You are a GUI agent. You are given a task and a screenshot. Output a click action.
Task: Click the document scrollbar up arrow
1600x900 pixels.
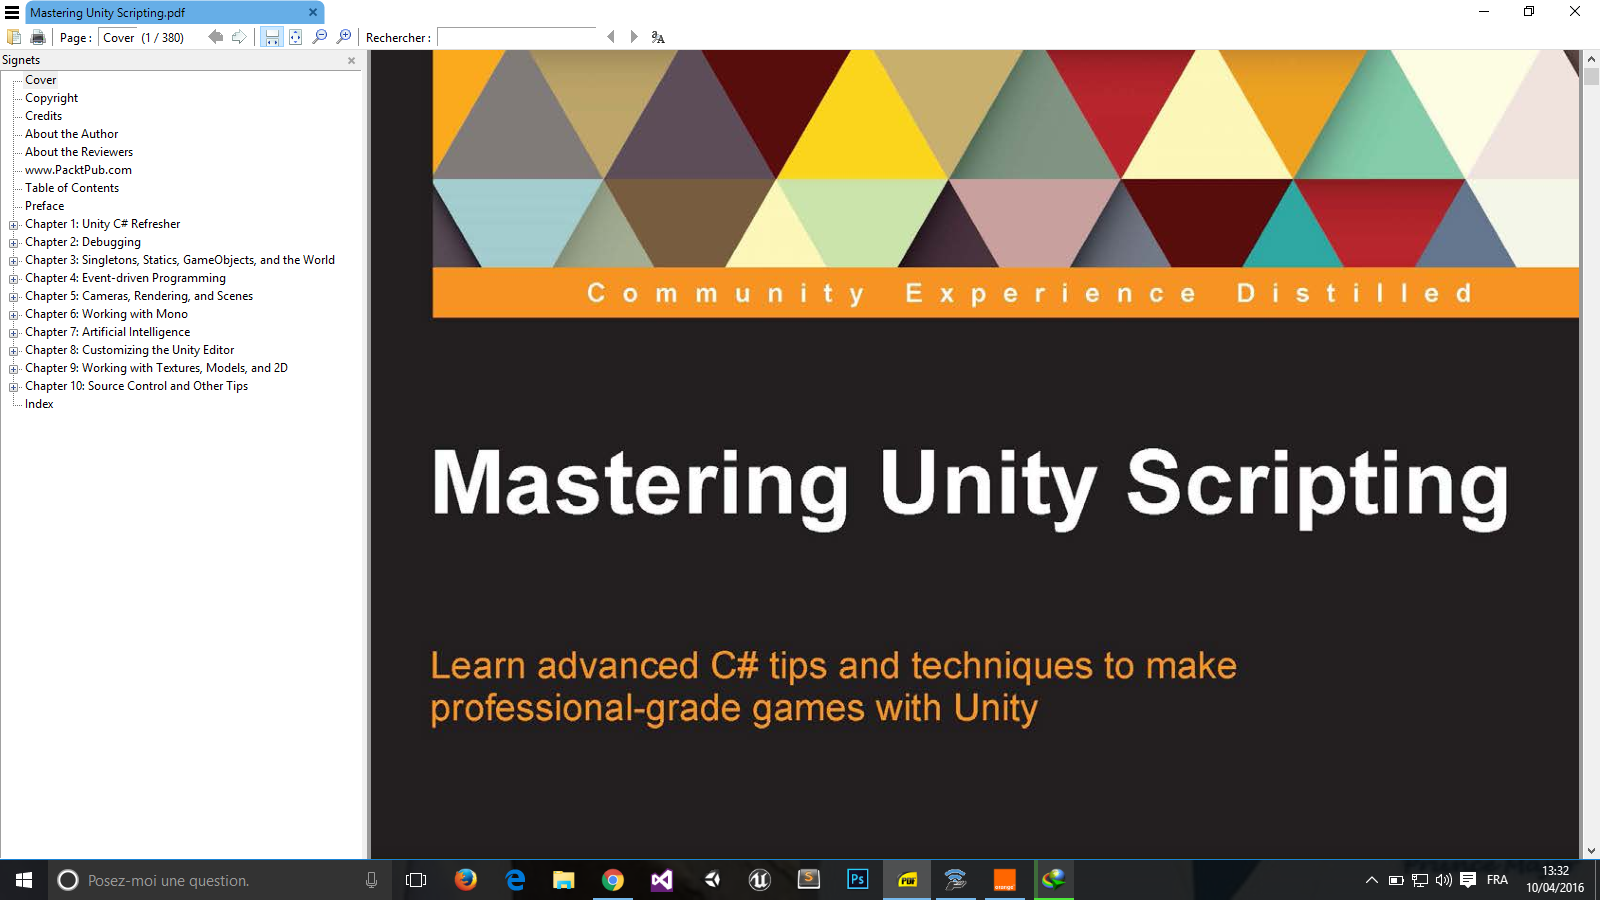click(x=1591, y=59)
